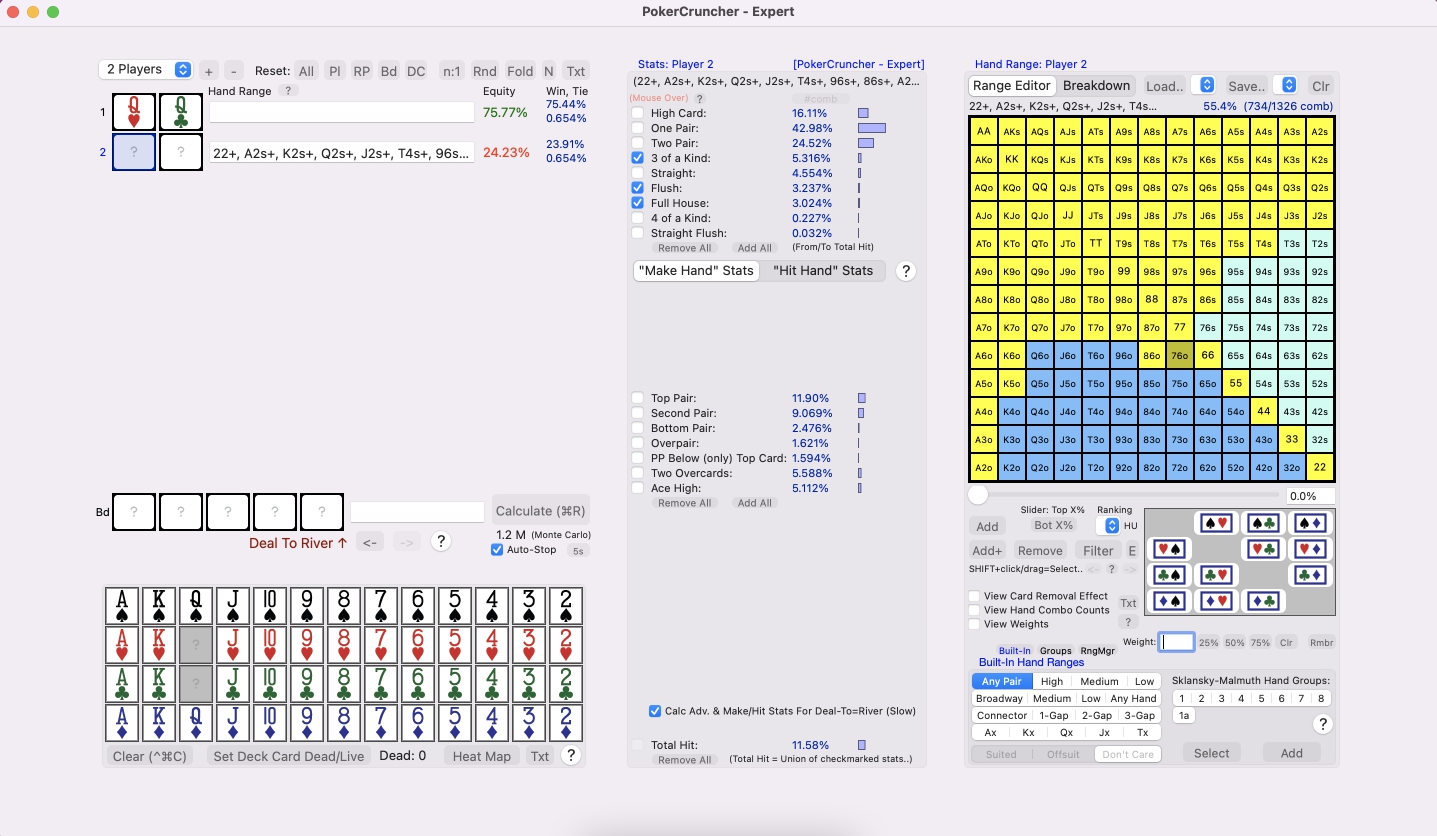Viewport: 1437px width, 836px height.
Task: Select Player 2's first unknown hole card slot
Action: pos(134,152)
